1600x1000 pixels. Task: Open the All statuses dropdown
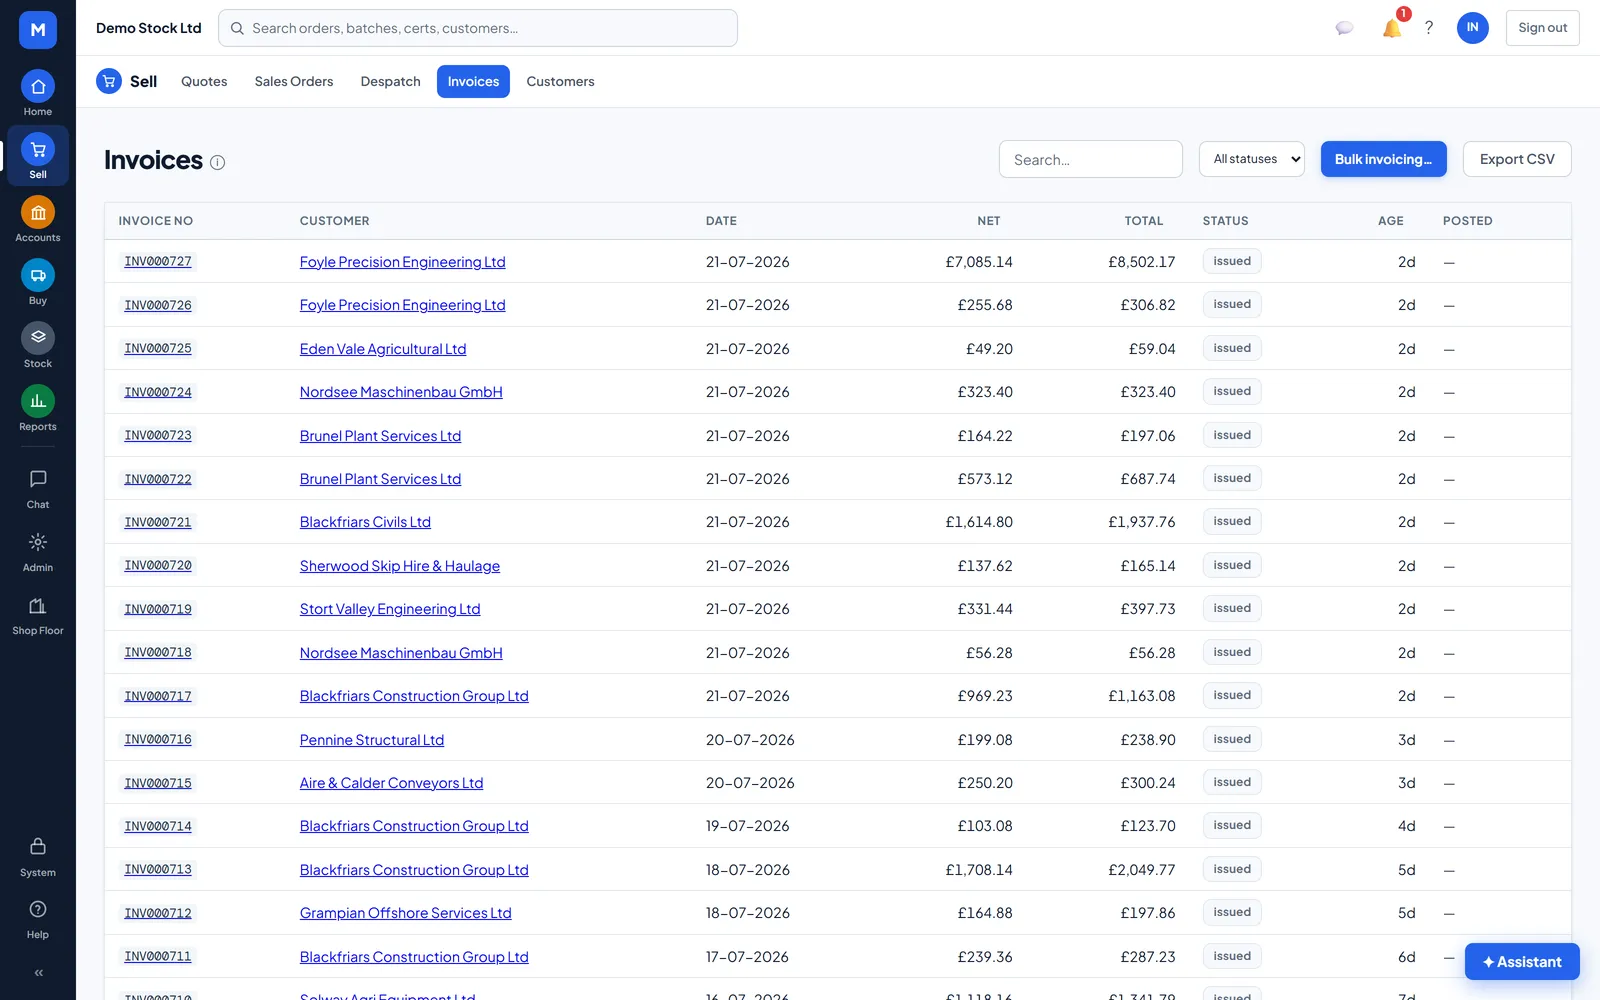1252,159
